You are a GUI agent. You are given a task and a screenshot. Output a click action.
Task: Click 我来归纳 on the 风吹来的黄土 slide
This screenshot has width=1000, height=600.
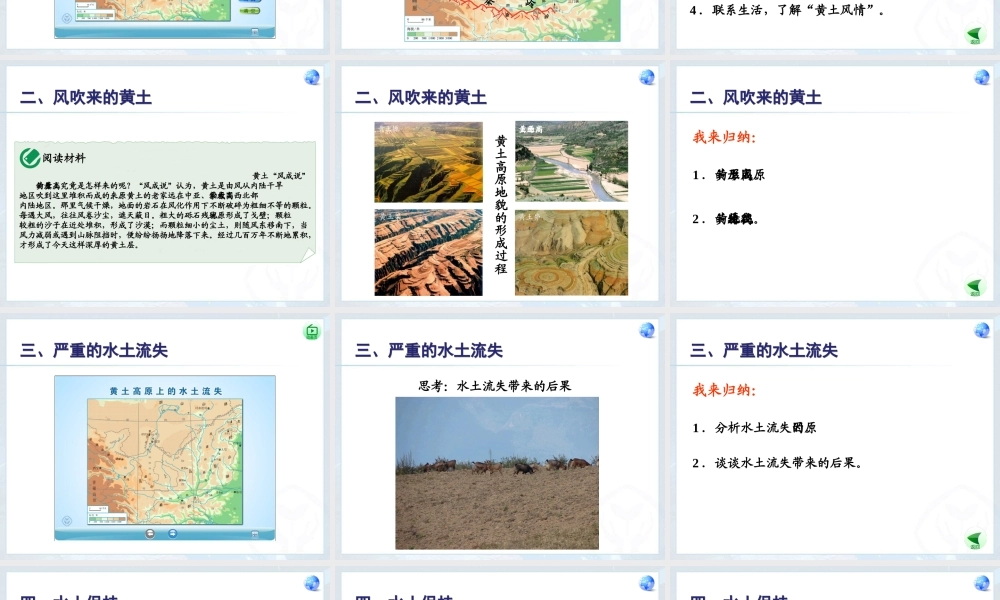click(x=724, y=137)
